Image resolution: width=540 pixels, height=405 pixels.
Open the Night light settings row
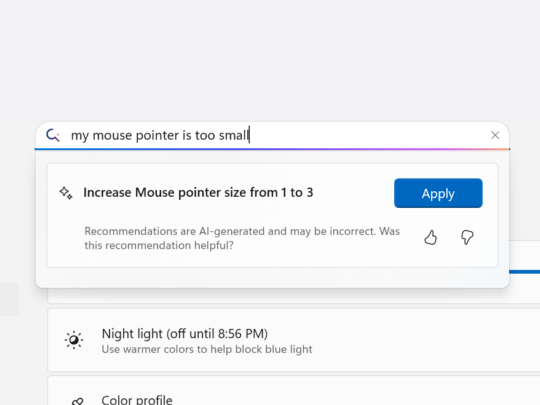[293, 340]
